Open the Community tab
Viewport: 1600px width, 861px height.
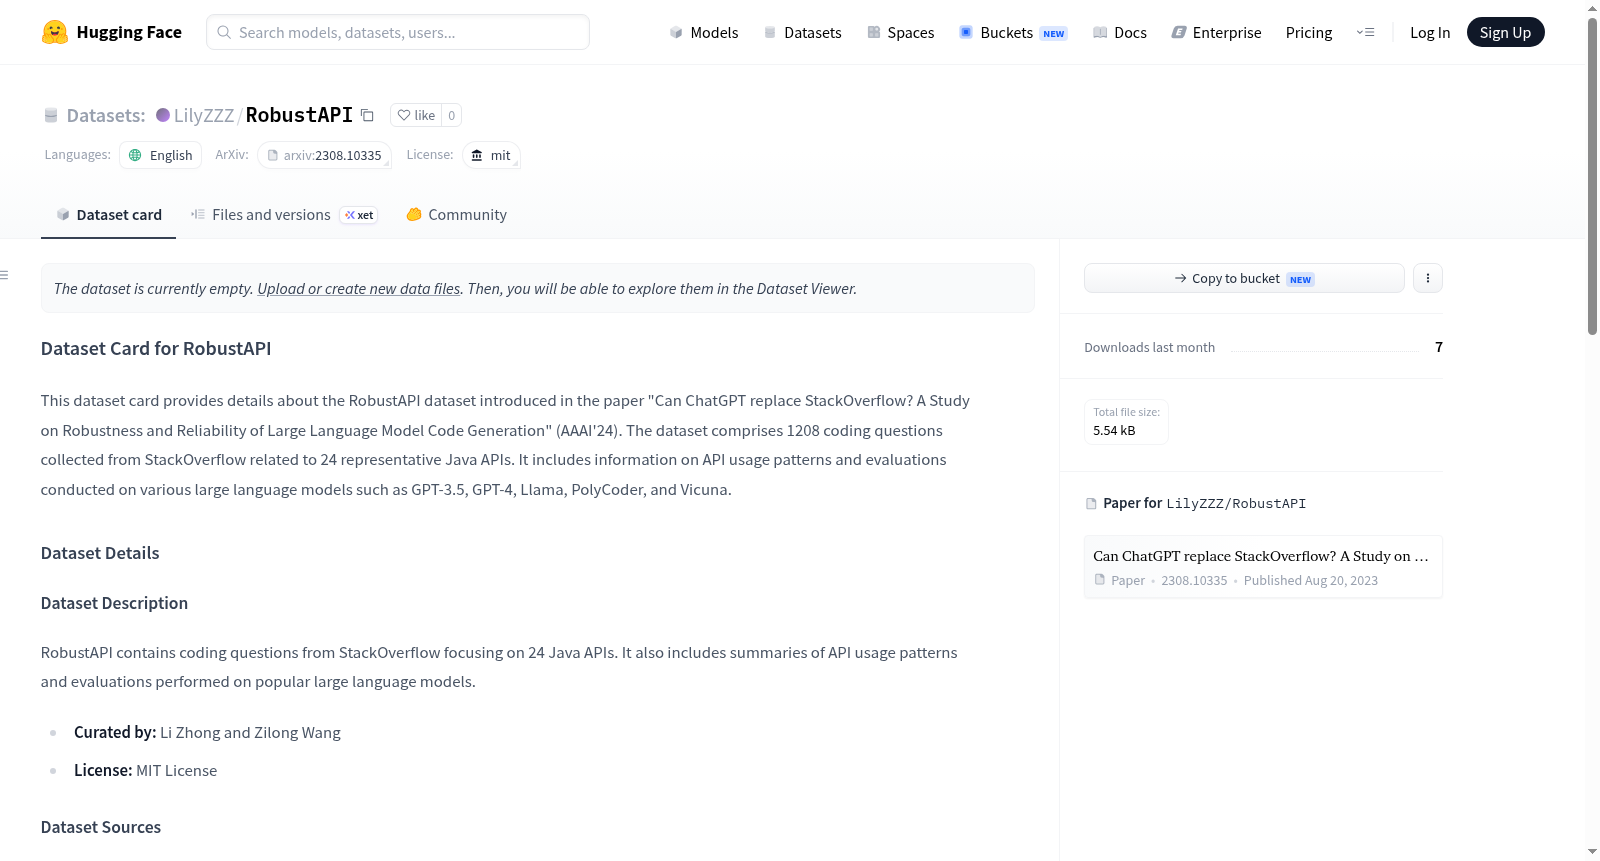coord(457,214)
